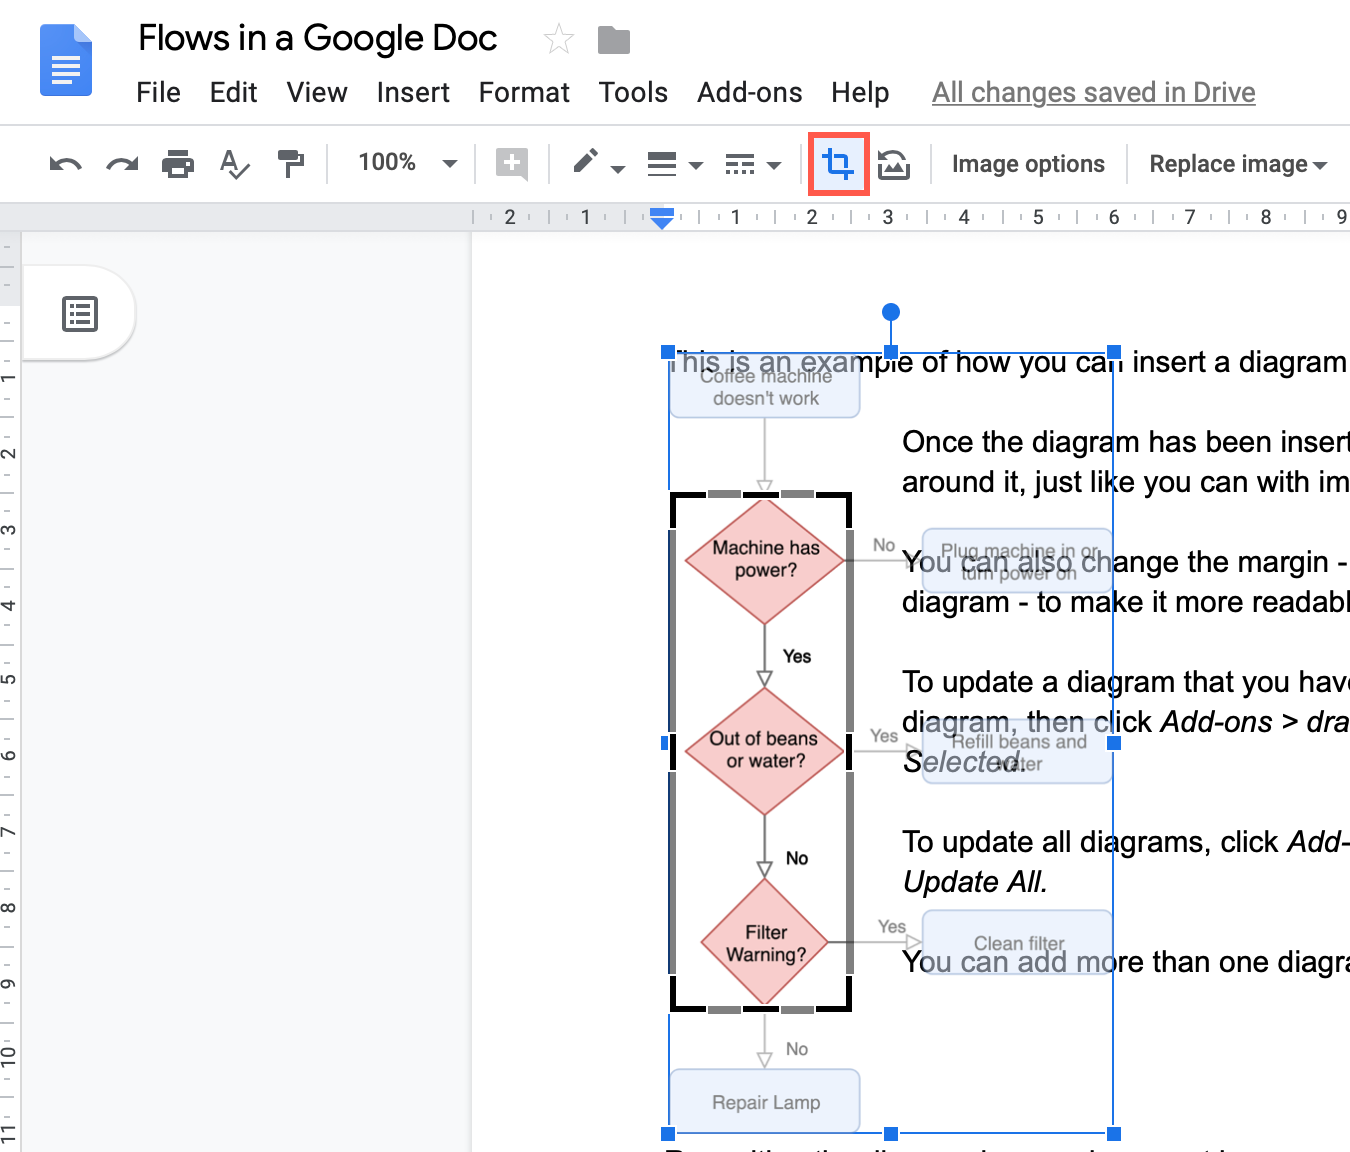Select the Paint format tool

click(x=290, y=163)
